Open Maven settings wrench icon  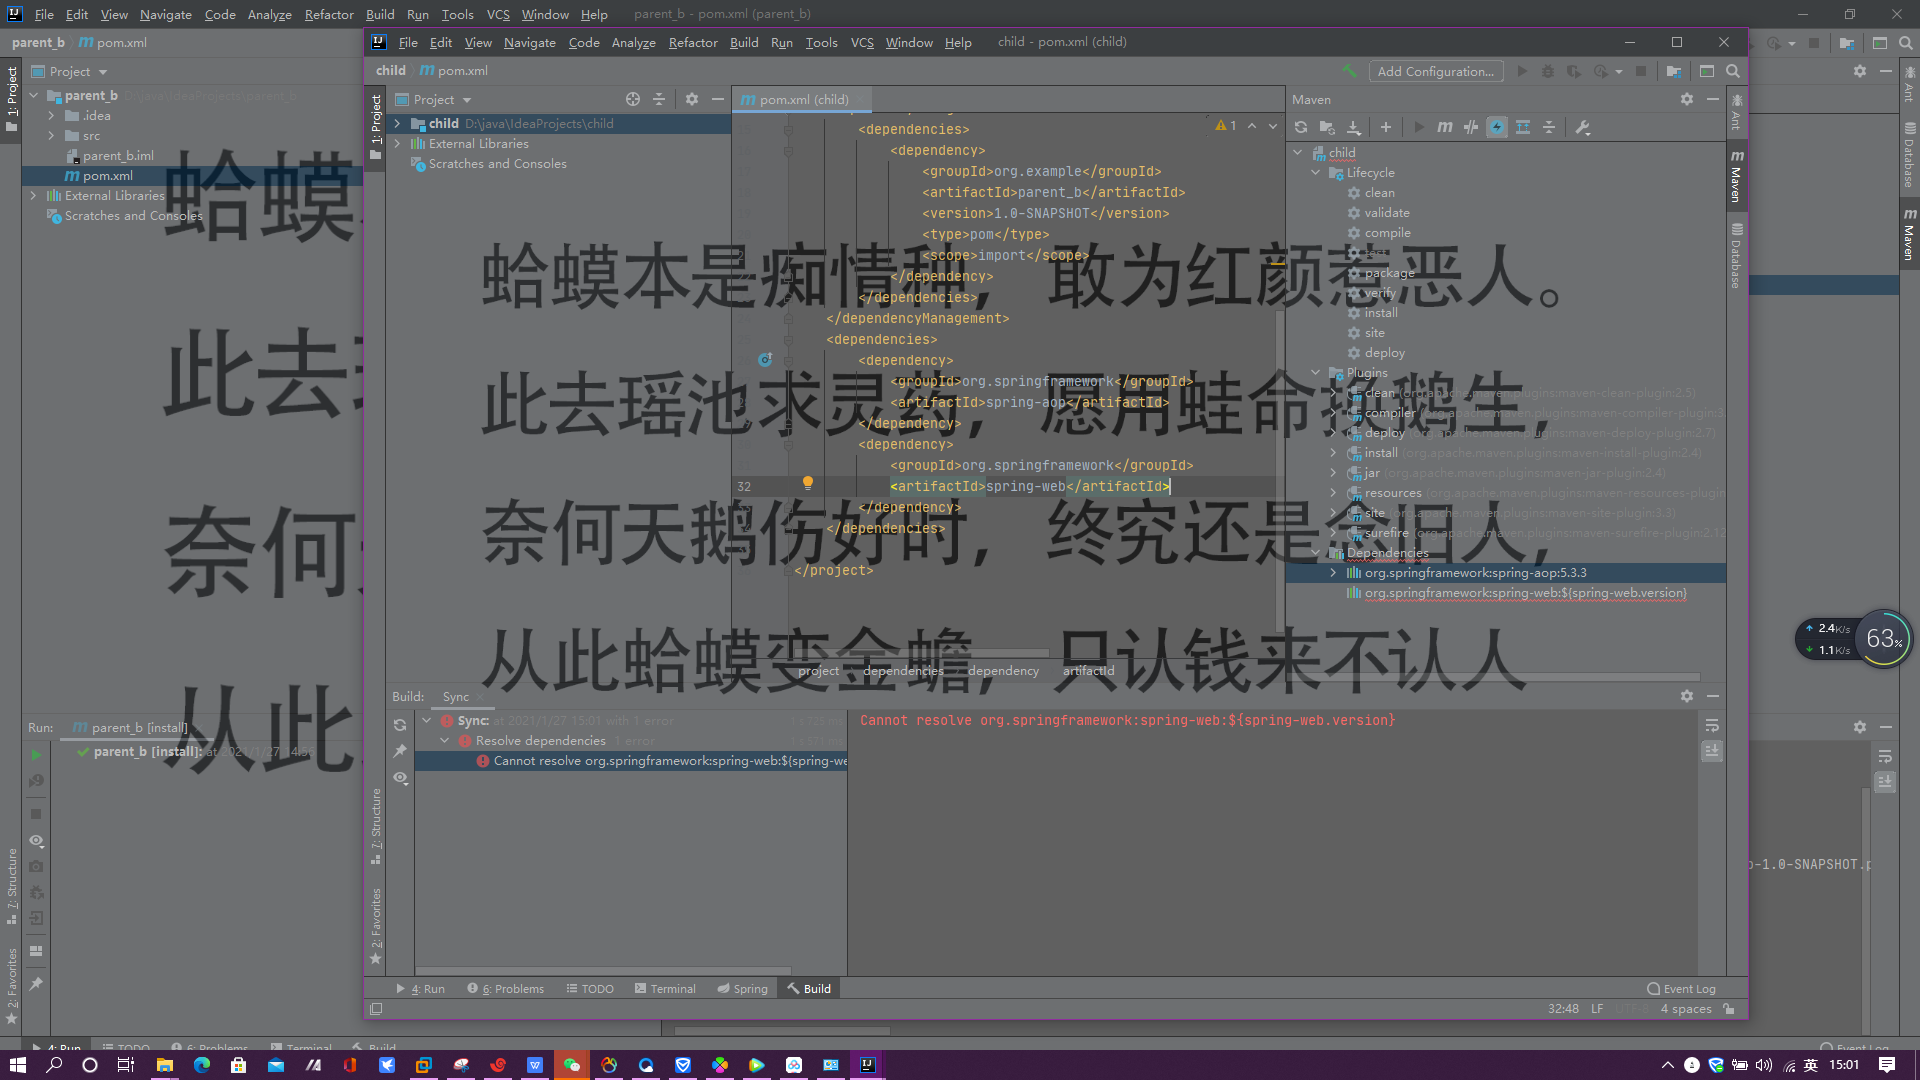pyautogui.click(x=1582, y=127)
